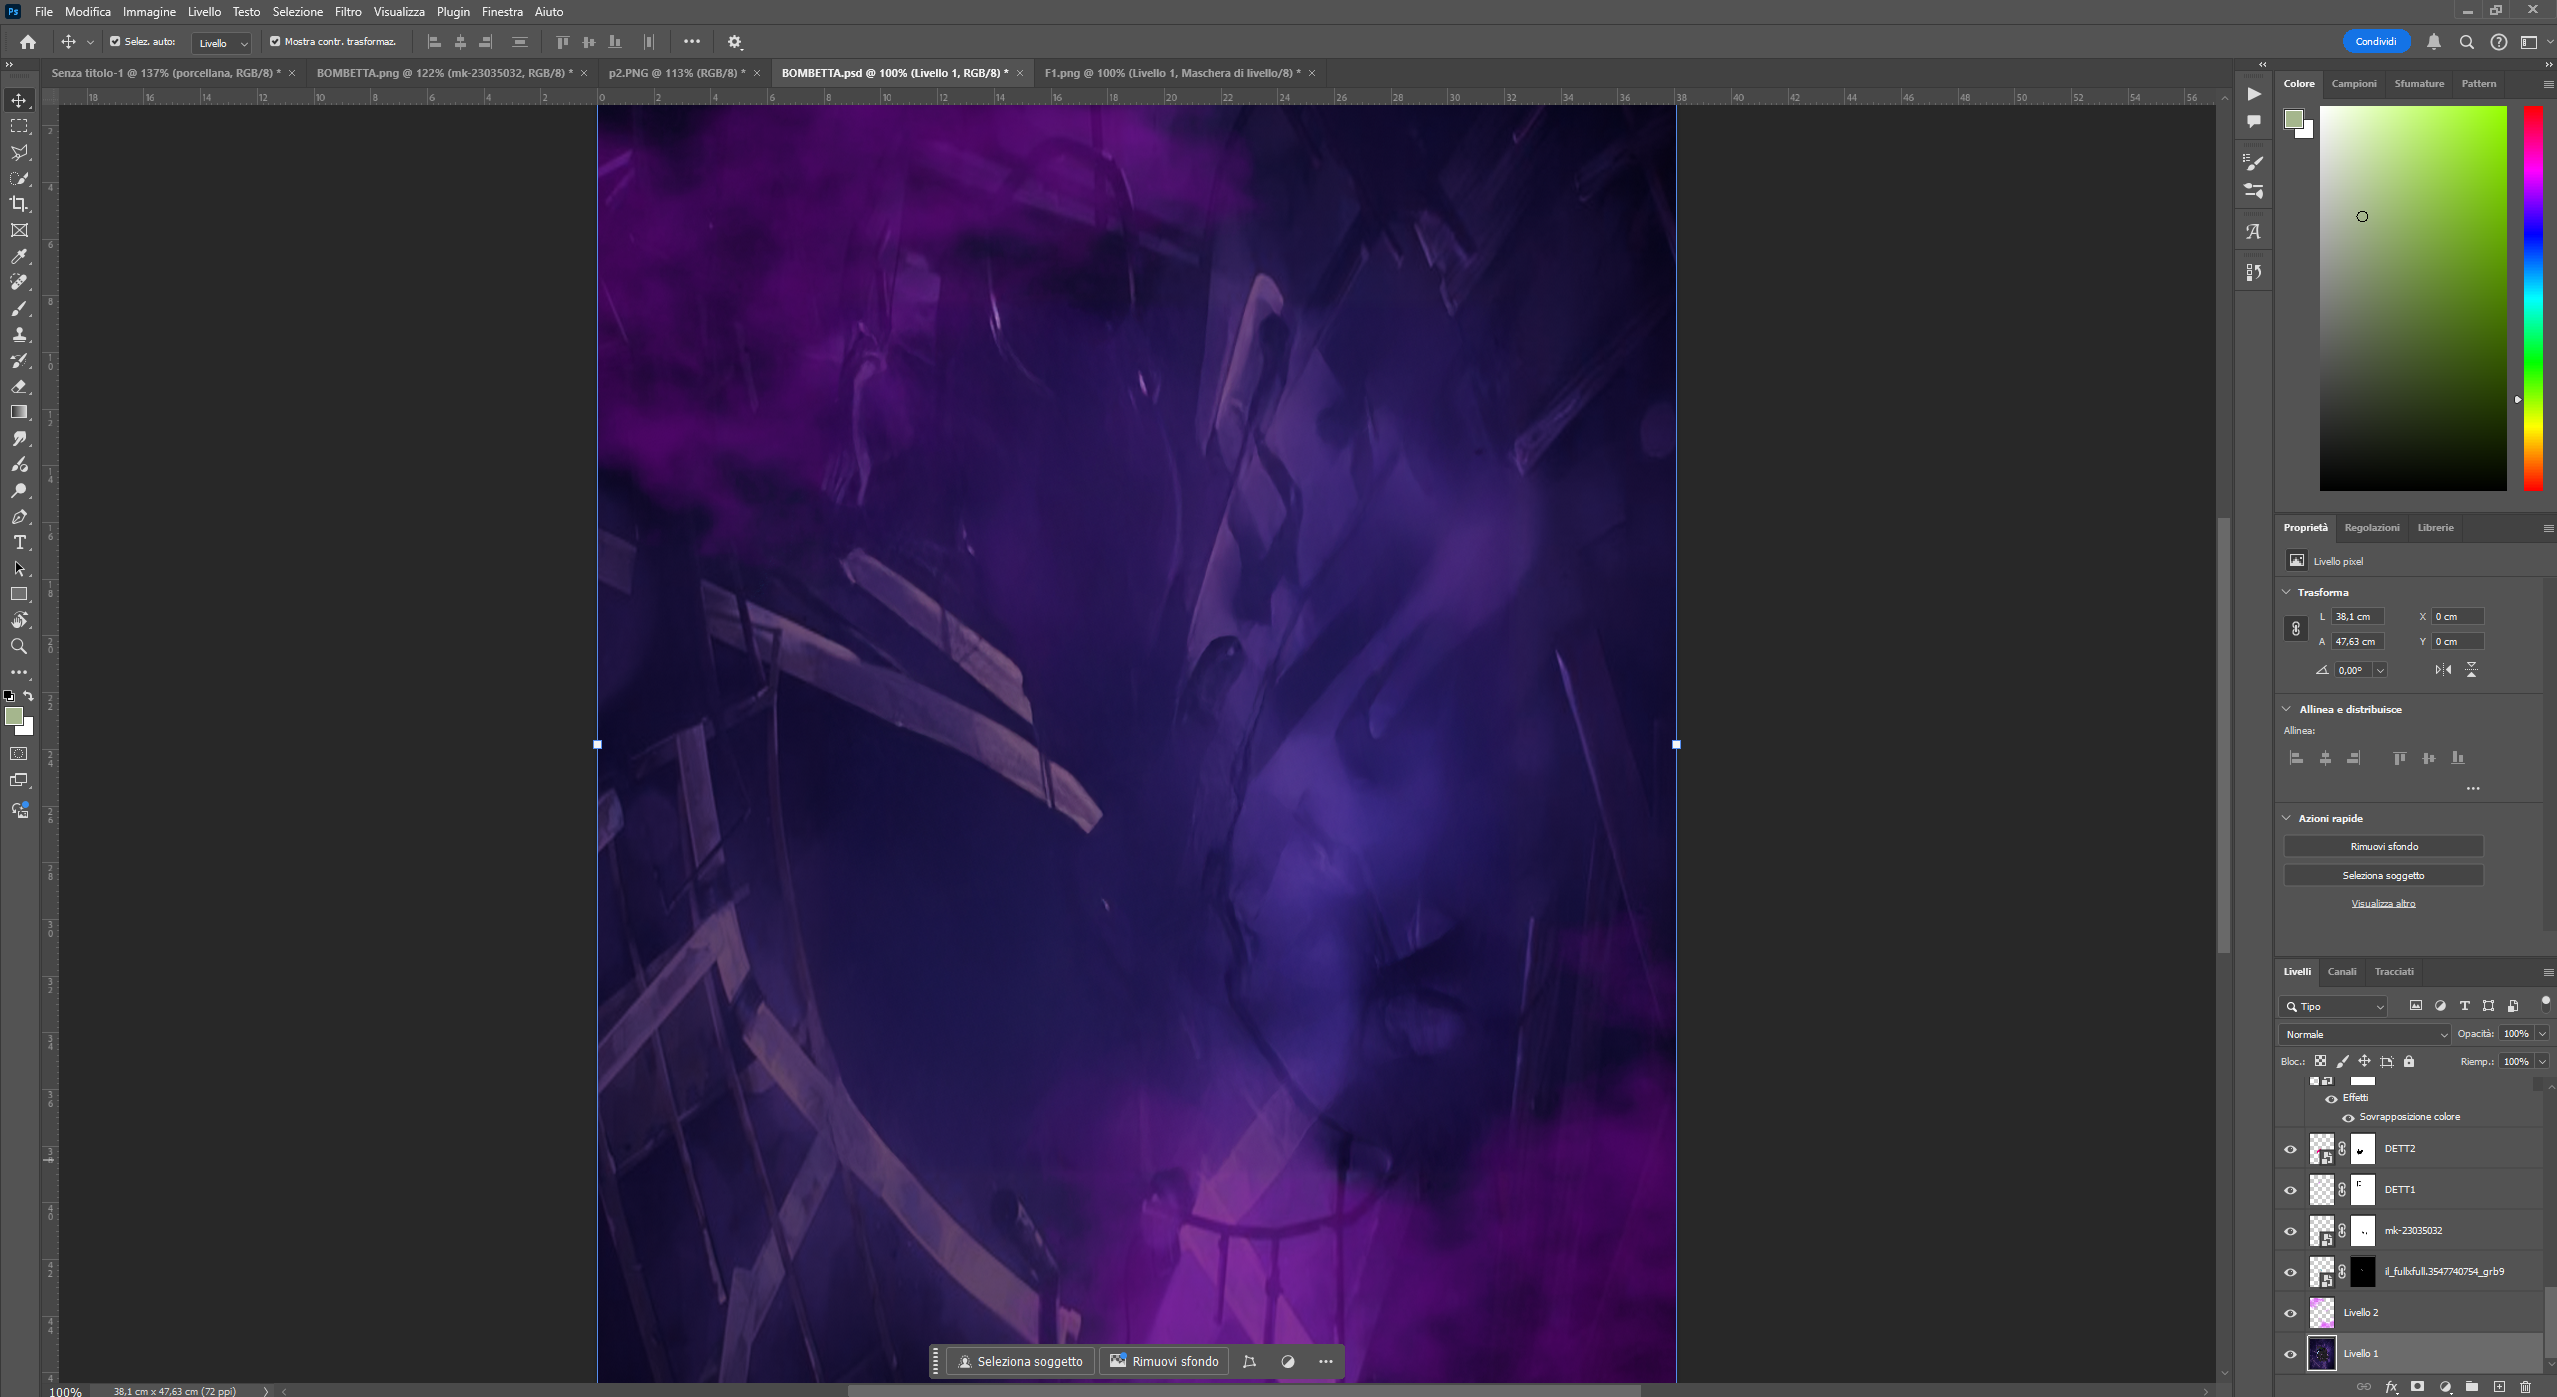Create new layer with plus icon
2557x1397 pixels.
click(x=2498, y=1387)
